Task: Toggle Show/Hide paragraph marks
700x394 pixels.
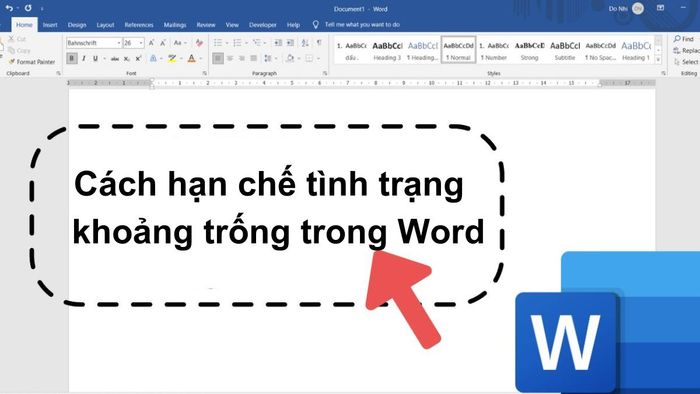Action: 319,43
